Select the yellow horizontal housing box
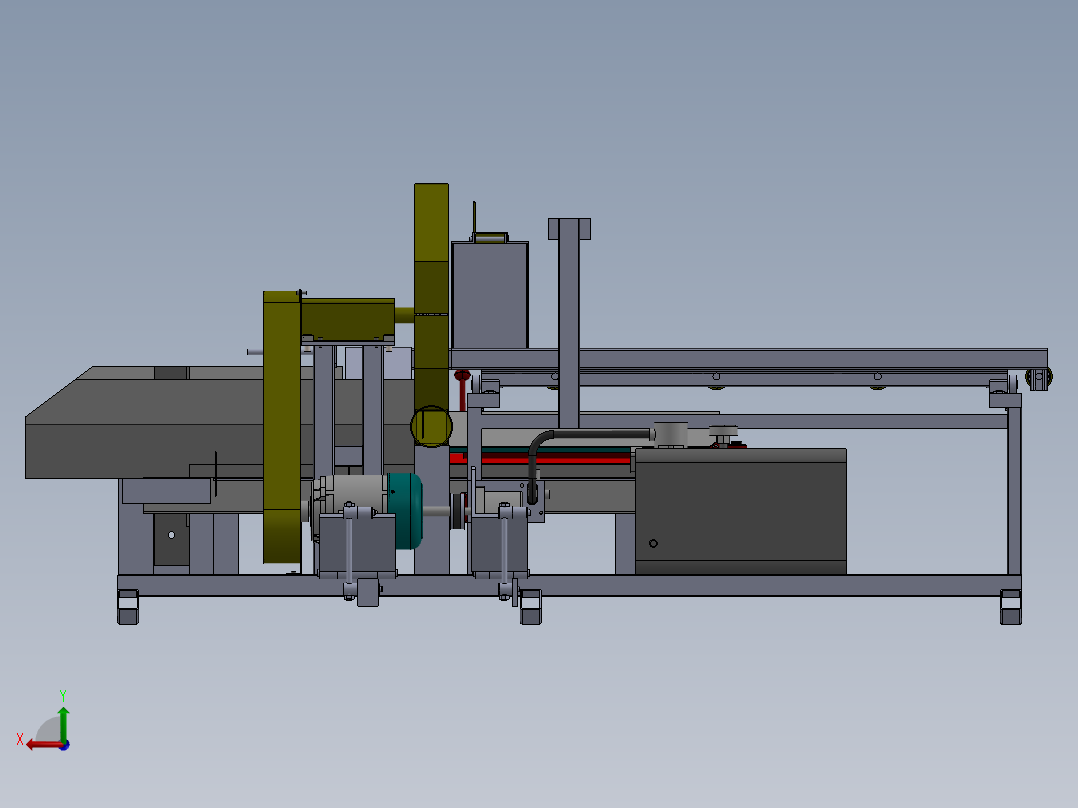The image size is (1078, 808). 348,318
